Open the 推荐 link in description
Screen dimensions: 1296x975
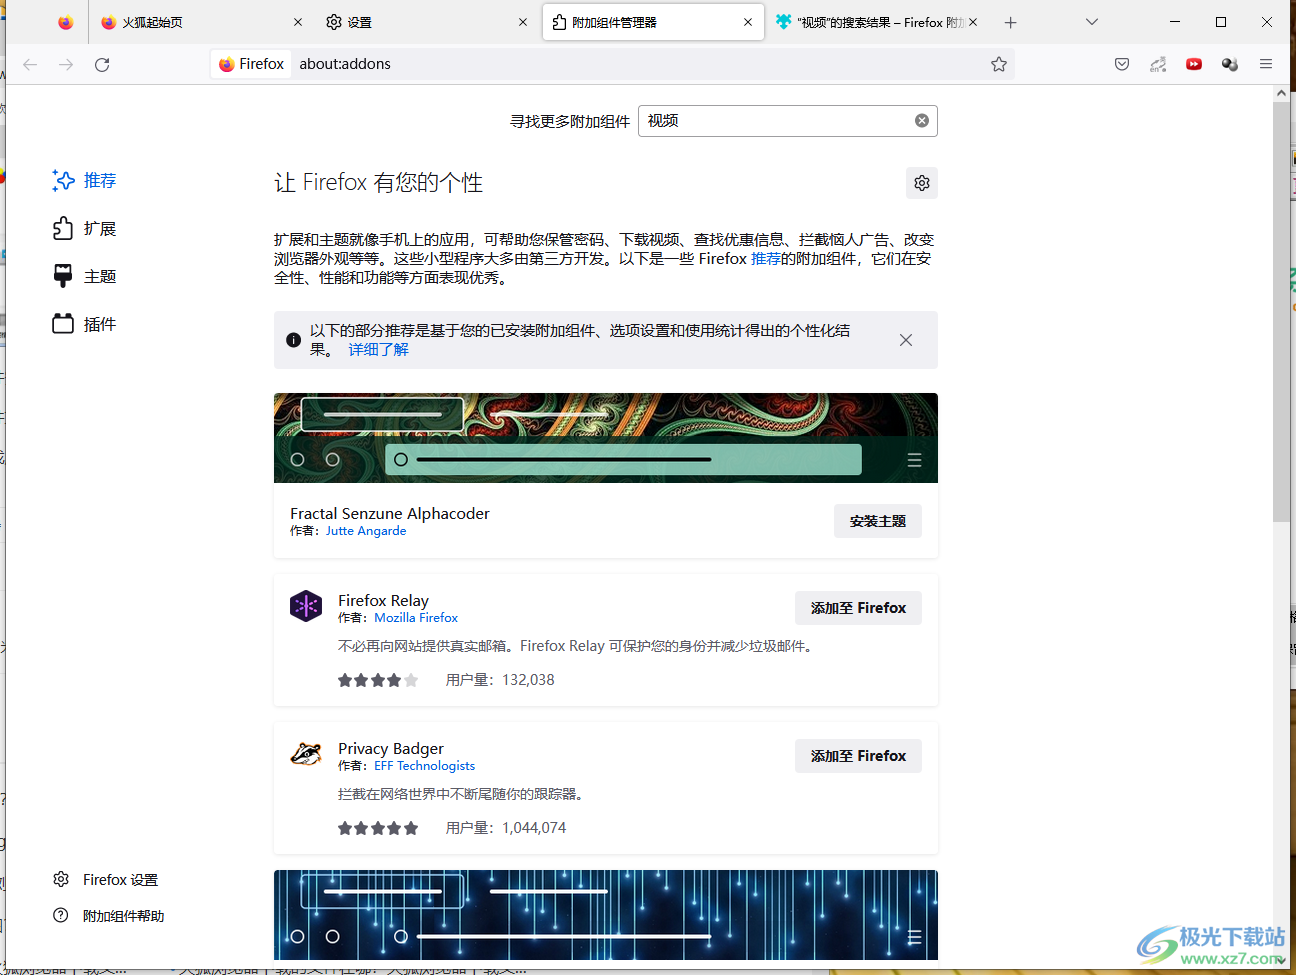(766, 258)
